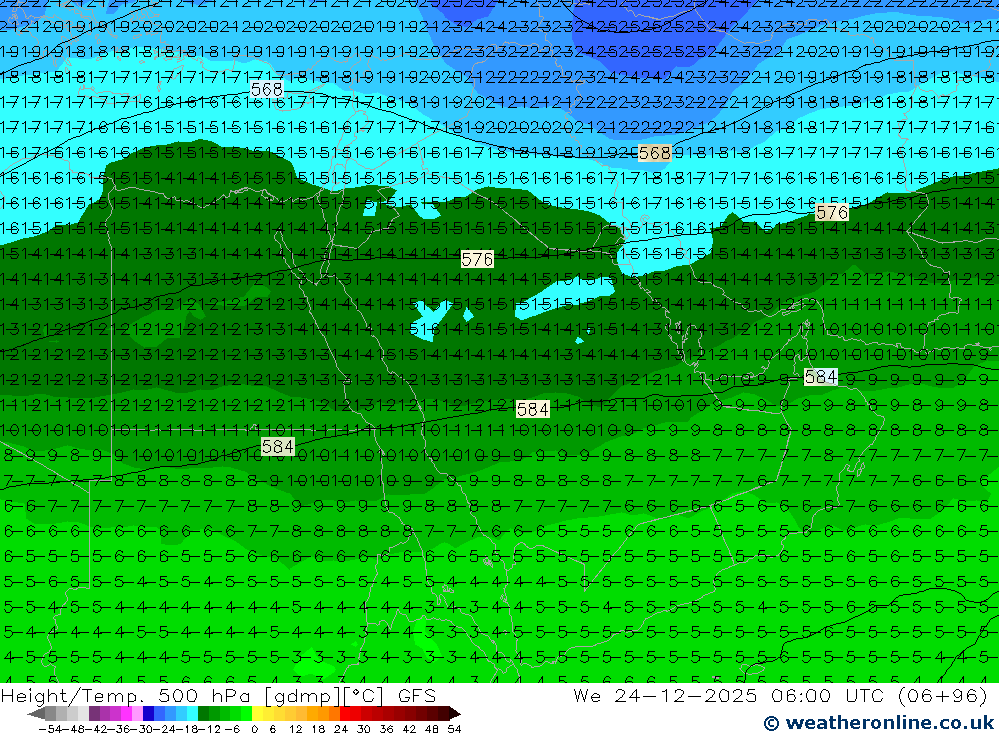The image size is (1000, 733).
Task: Click the '-54' legend scale value
Action: [50, 729]
